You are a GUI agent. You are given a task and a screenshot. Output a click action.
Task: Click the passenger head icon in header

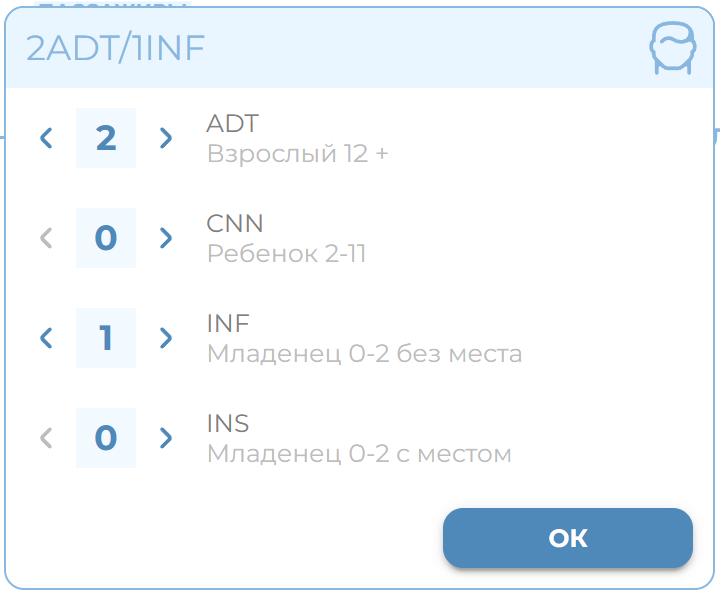tap(672, 49)
